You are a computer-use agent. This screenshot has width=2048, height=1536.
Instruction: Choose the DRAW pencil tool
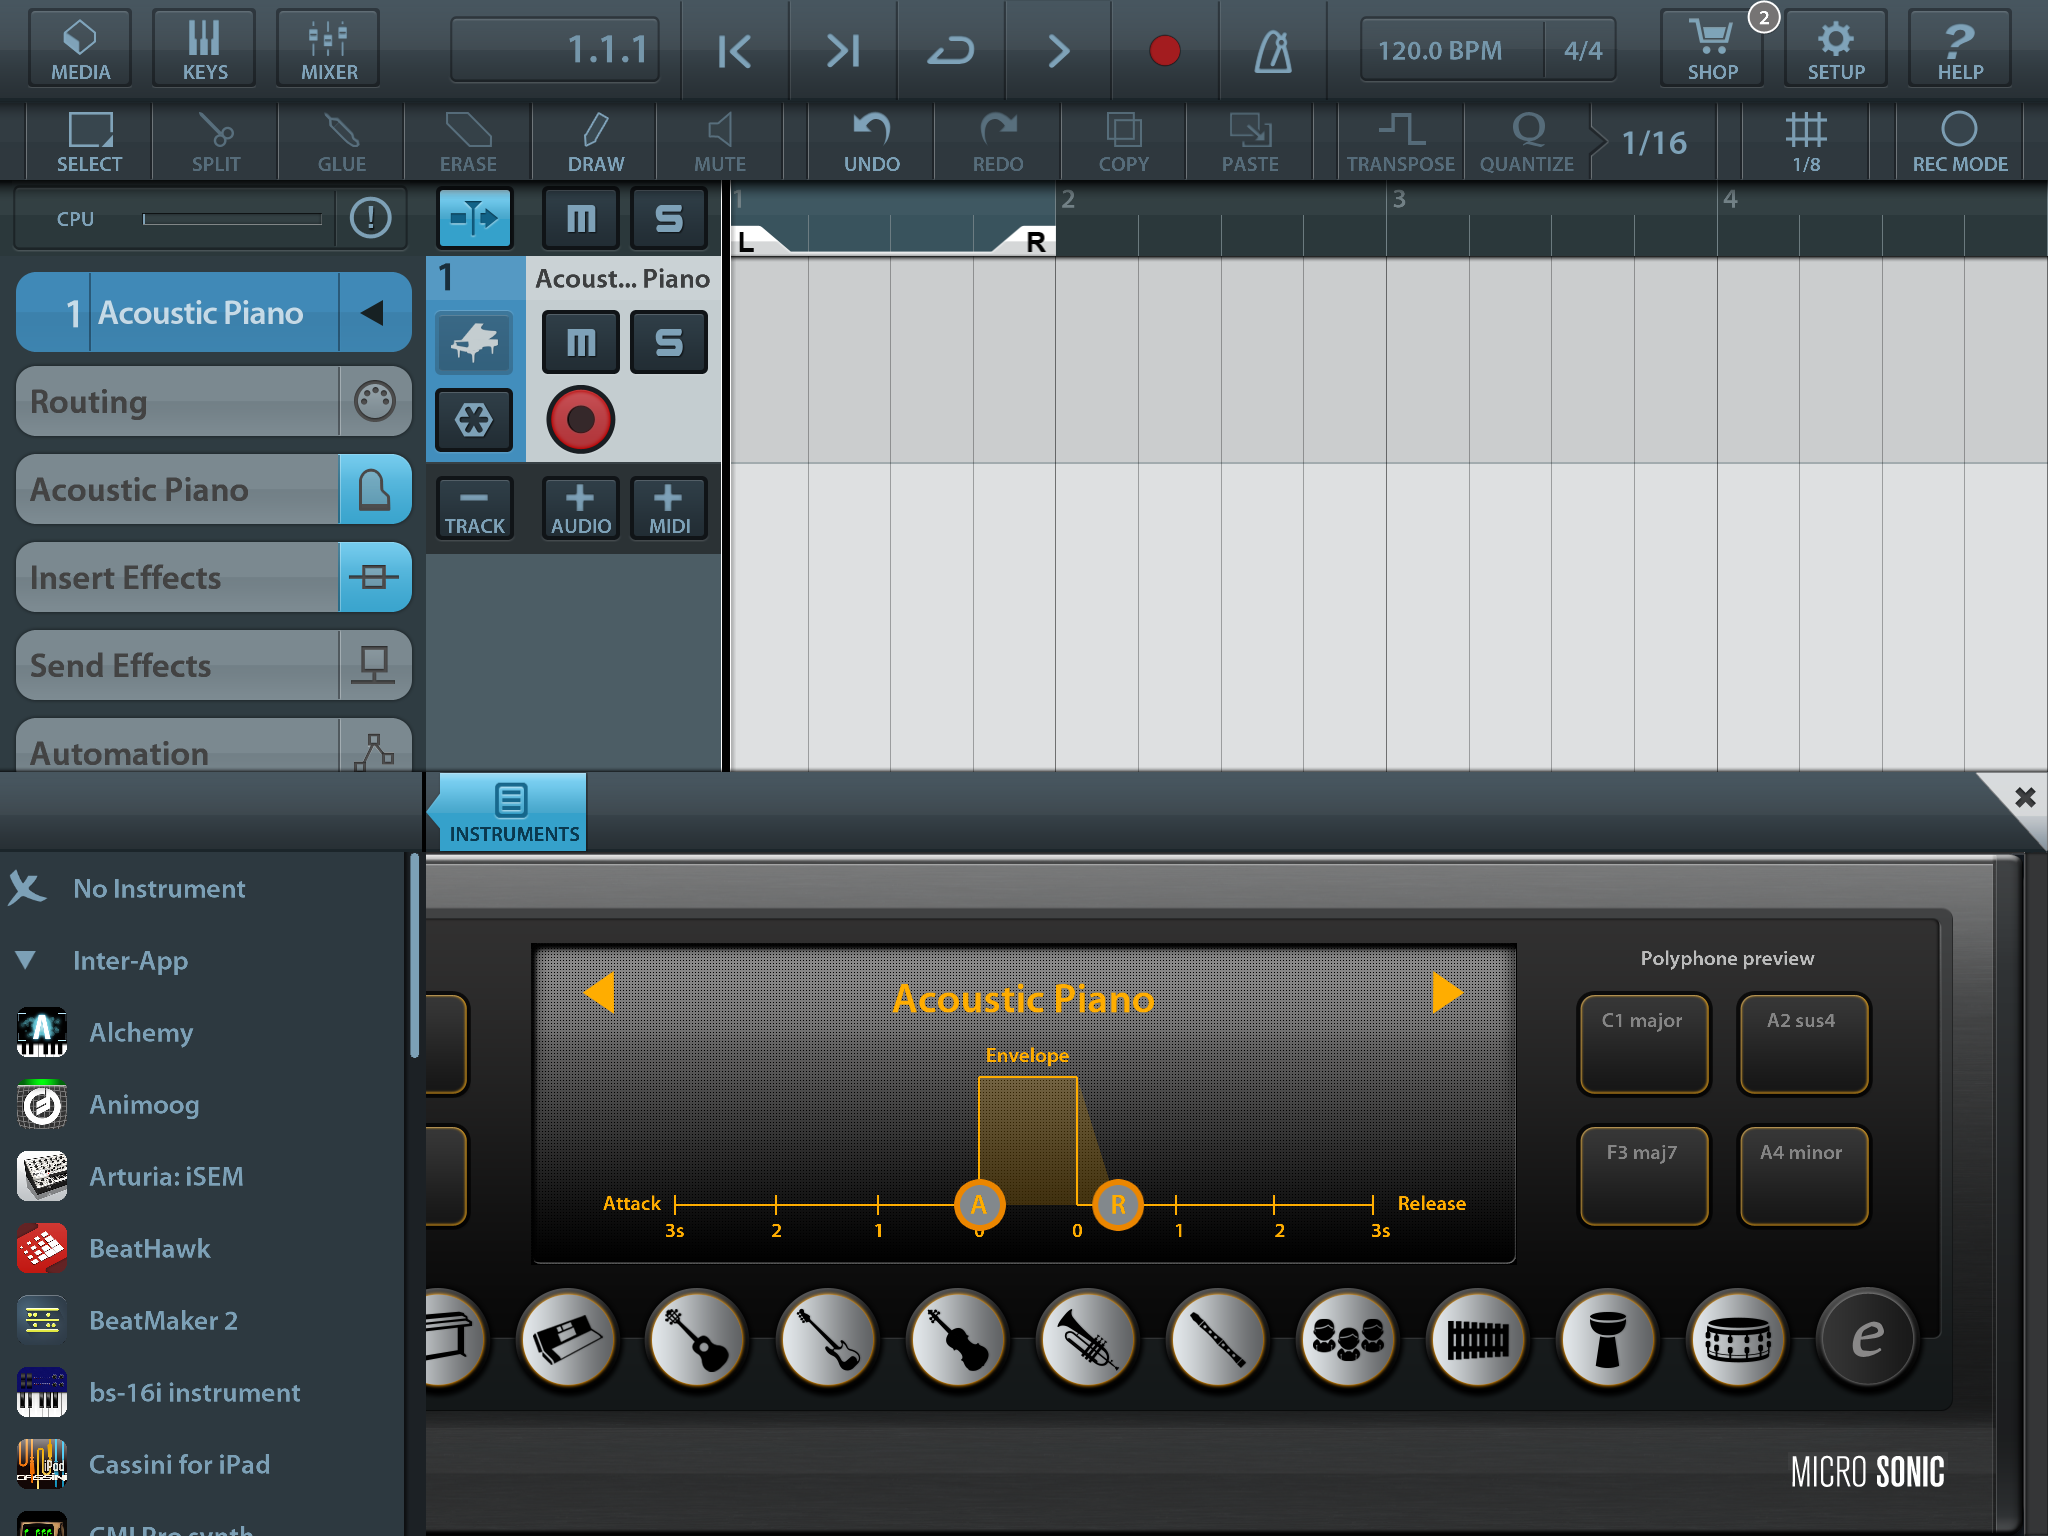click(596, 141)
